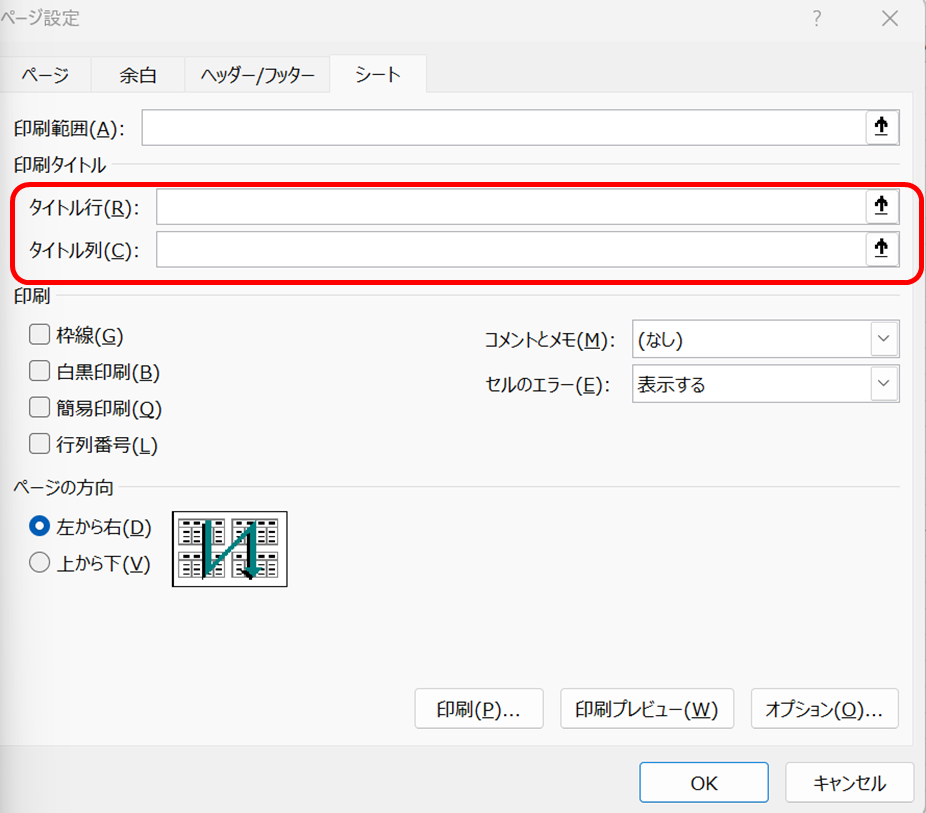The image size is (926, 813).
Task: Click range selector arrow icon for タイトル行
Action: coord(881,206)
